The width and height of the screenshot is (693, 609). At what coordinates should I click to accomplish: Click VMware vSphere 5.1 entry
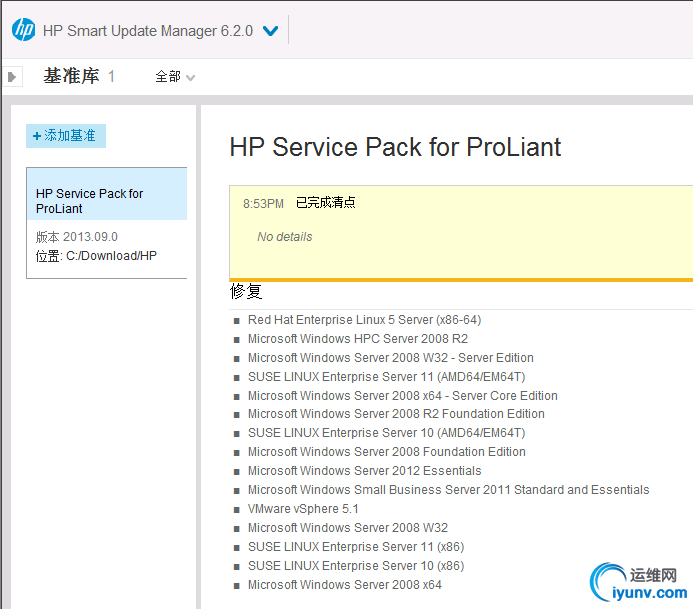click(303, 509)
